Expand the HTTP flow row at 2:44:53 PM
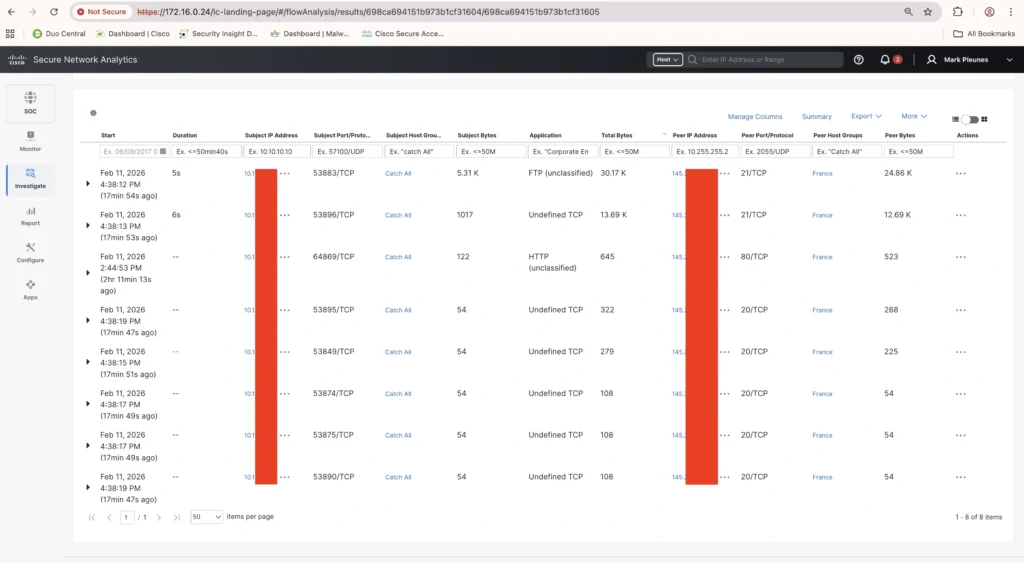This screenshot has width=1024, height=563. (89, 269)
